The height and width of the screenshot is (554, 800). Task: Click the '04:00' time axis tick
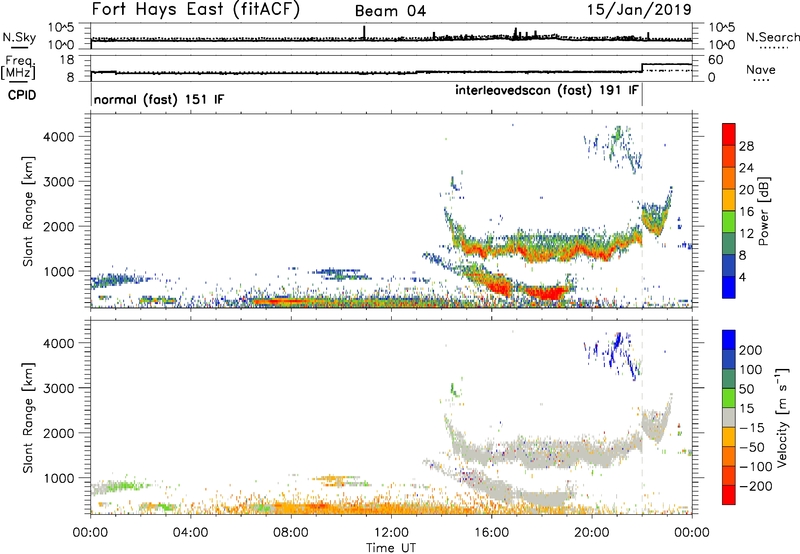tap(190, 533)
